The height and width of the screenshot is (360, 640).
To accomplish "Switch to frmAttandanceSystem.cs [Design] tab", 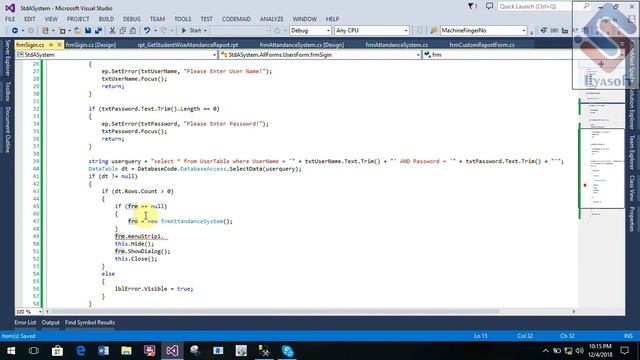I will point(302,44).
